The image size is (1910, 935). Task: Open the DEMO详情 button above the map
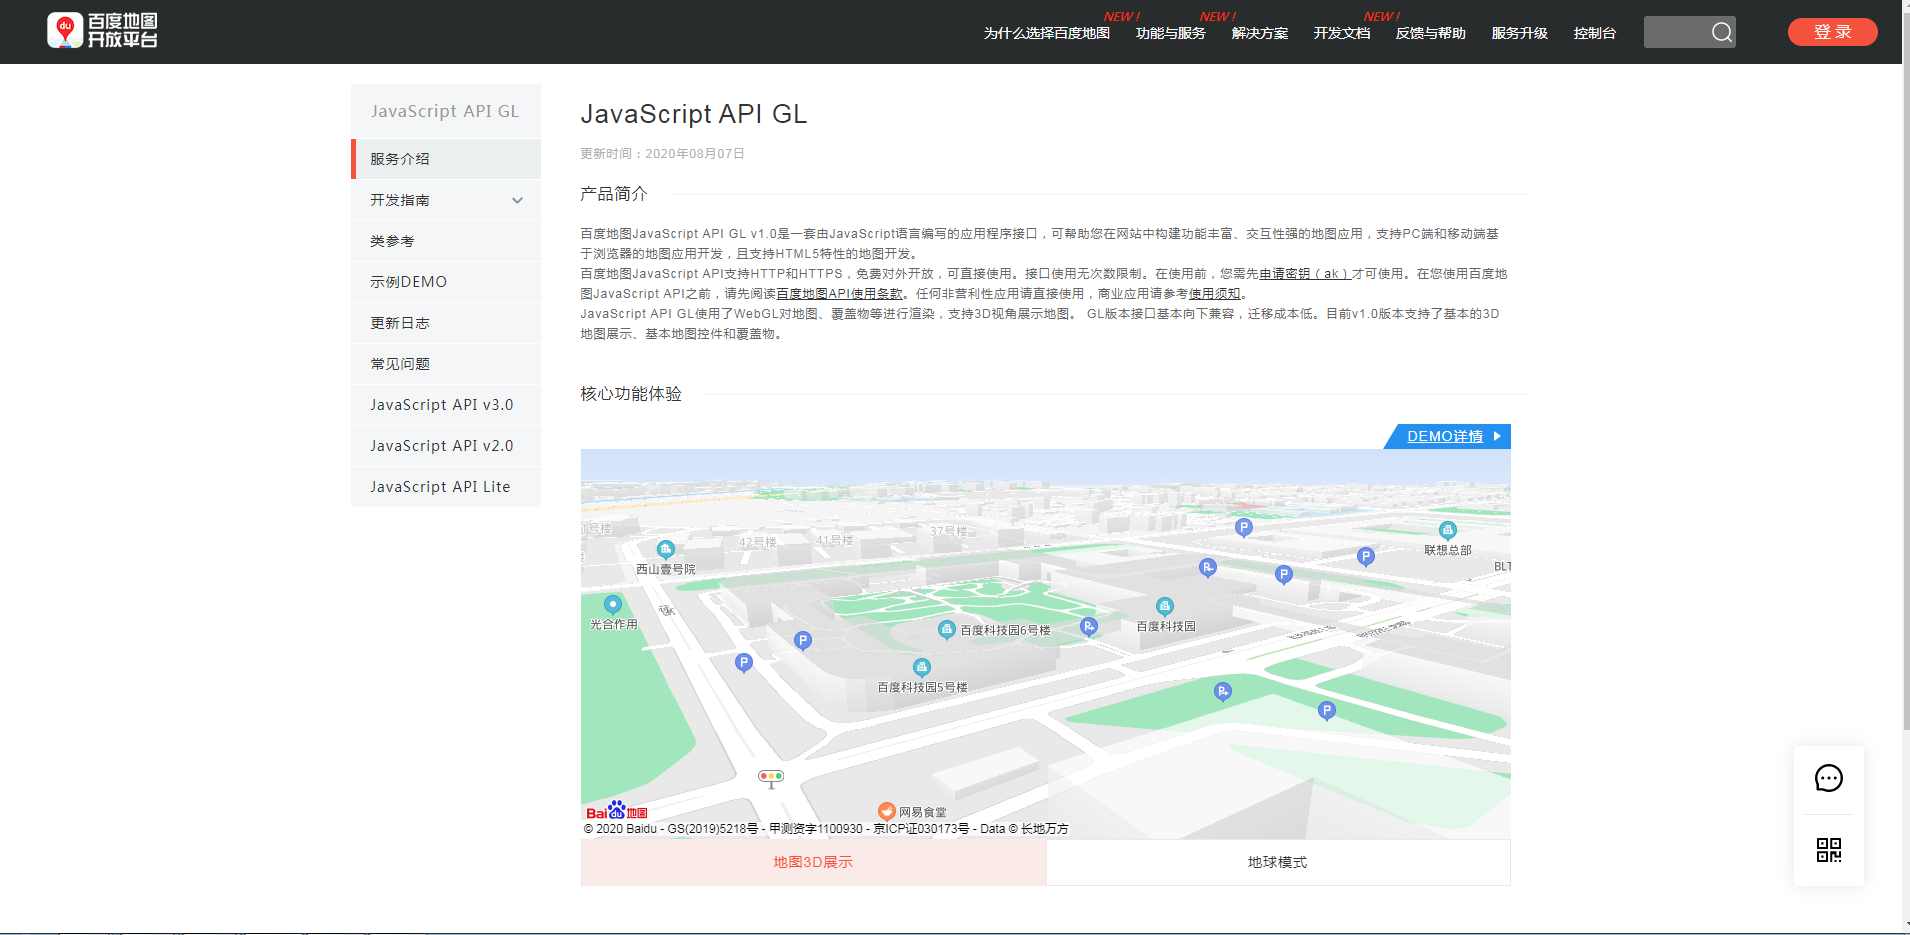1445,436
